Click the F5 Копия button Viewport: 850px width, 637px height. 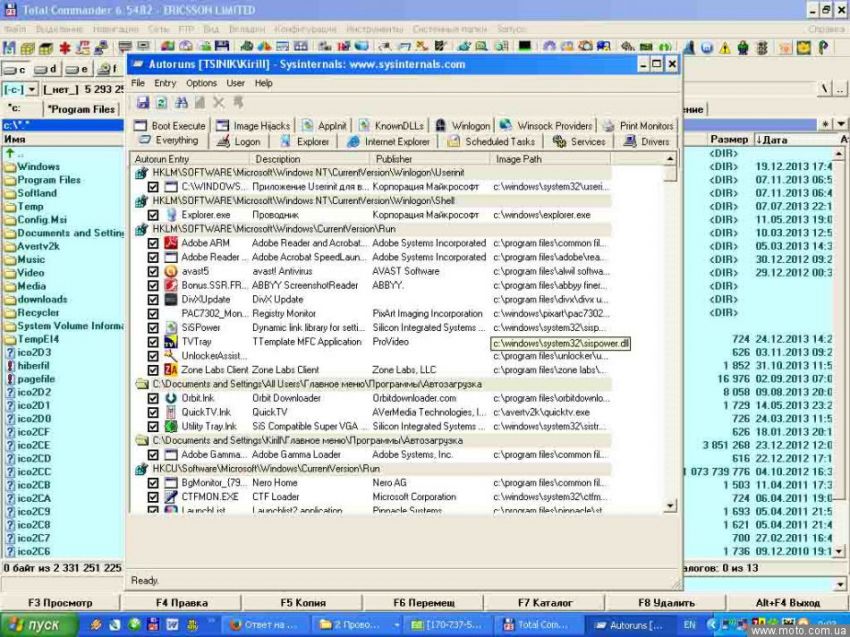(302, 602)
